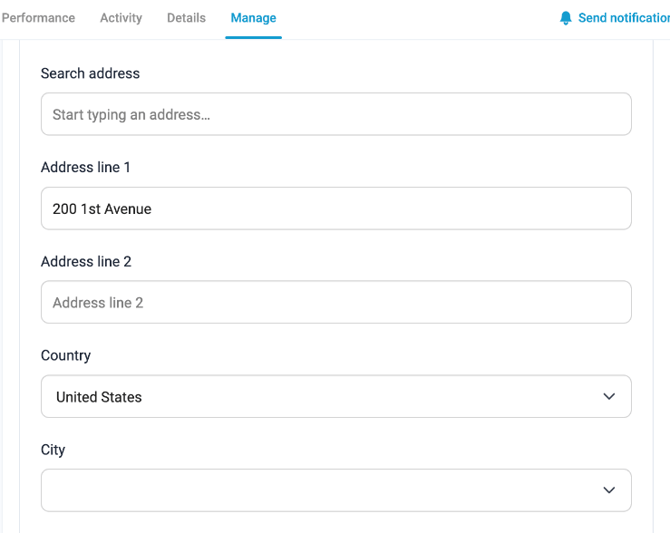
Task: Click the Address line 2 label text
Action: (86, 262)
